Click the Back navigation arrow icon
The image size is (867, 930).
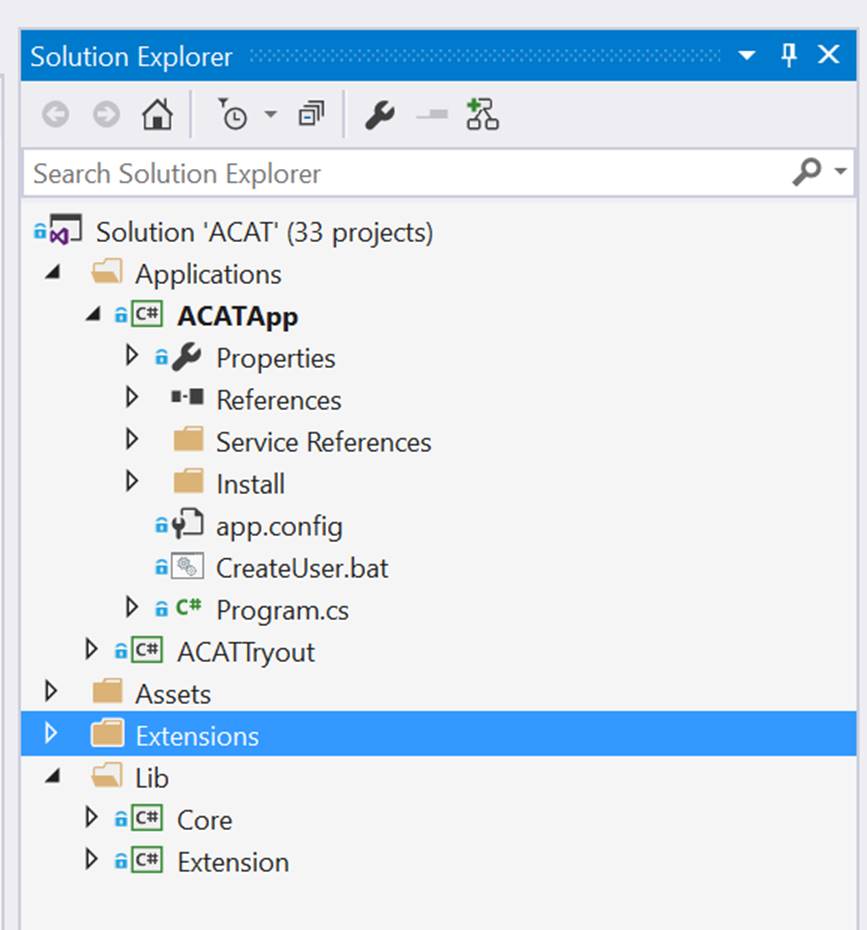tap(56, 115)
